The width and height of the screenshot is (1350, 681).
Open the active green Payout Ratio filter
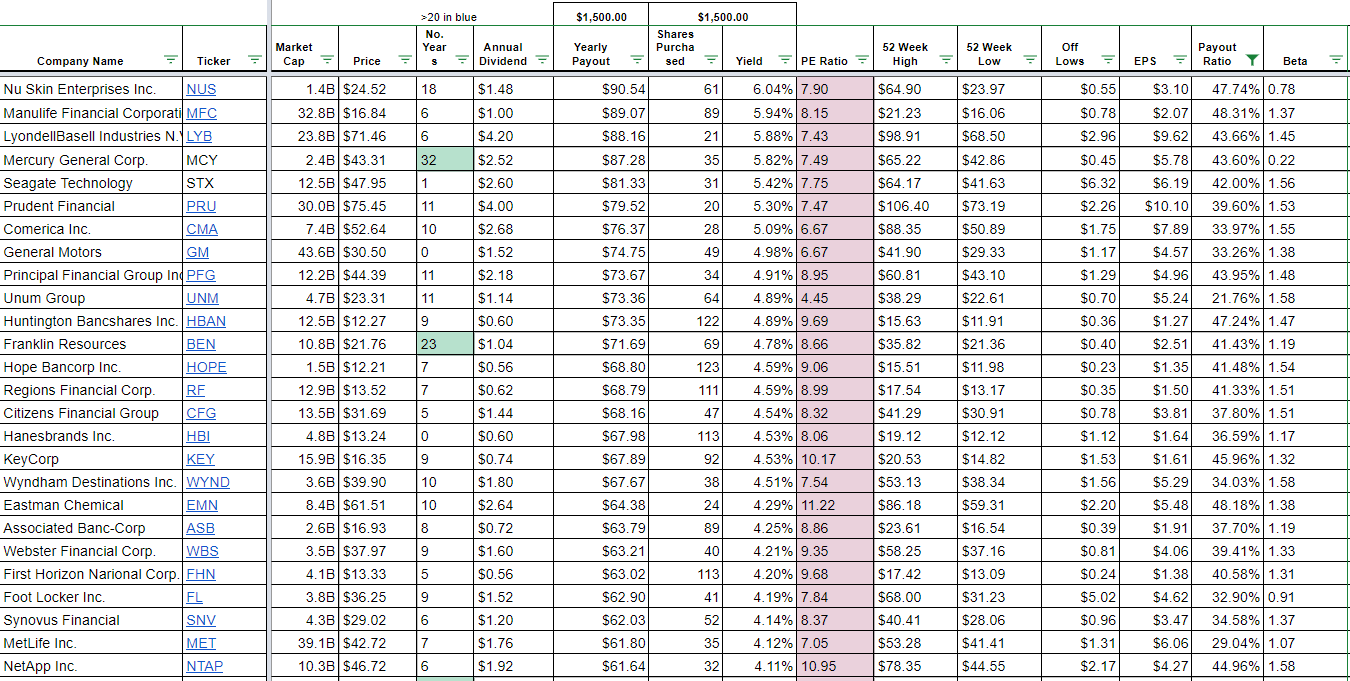[x=1252, y=60]
